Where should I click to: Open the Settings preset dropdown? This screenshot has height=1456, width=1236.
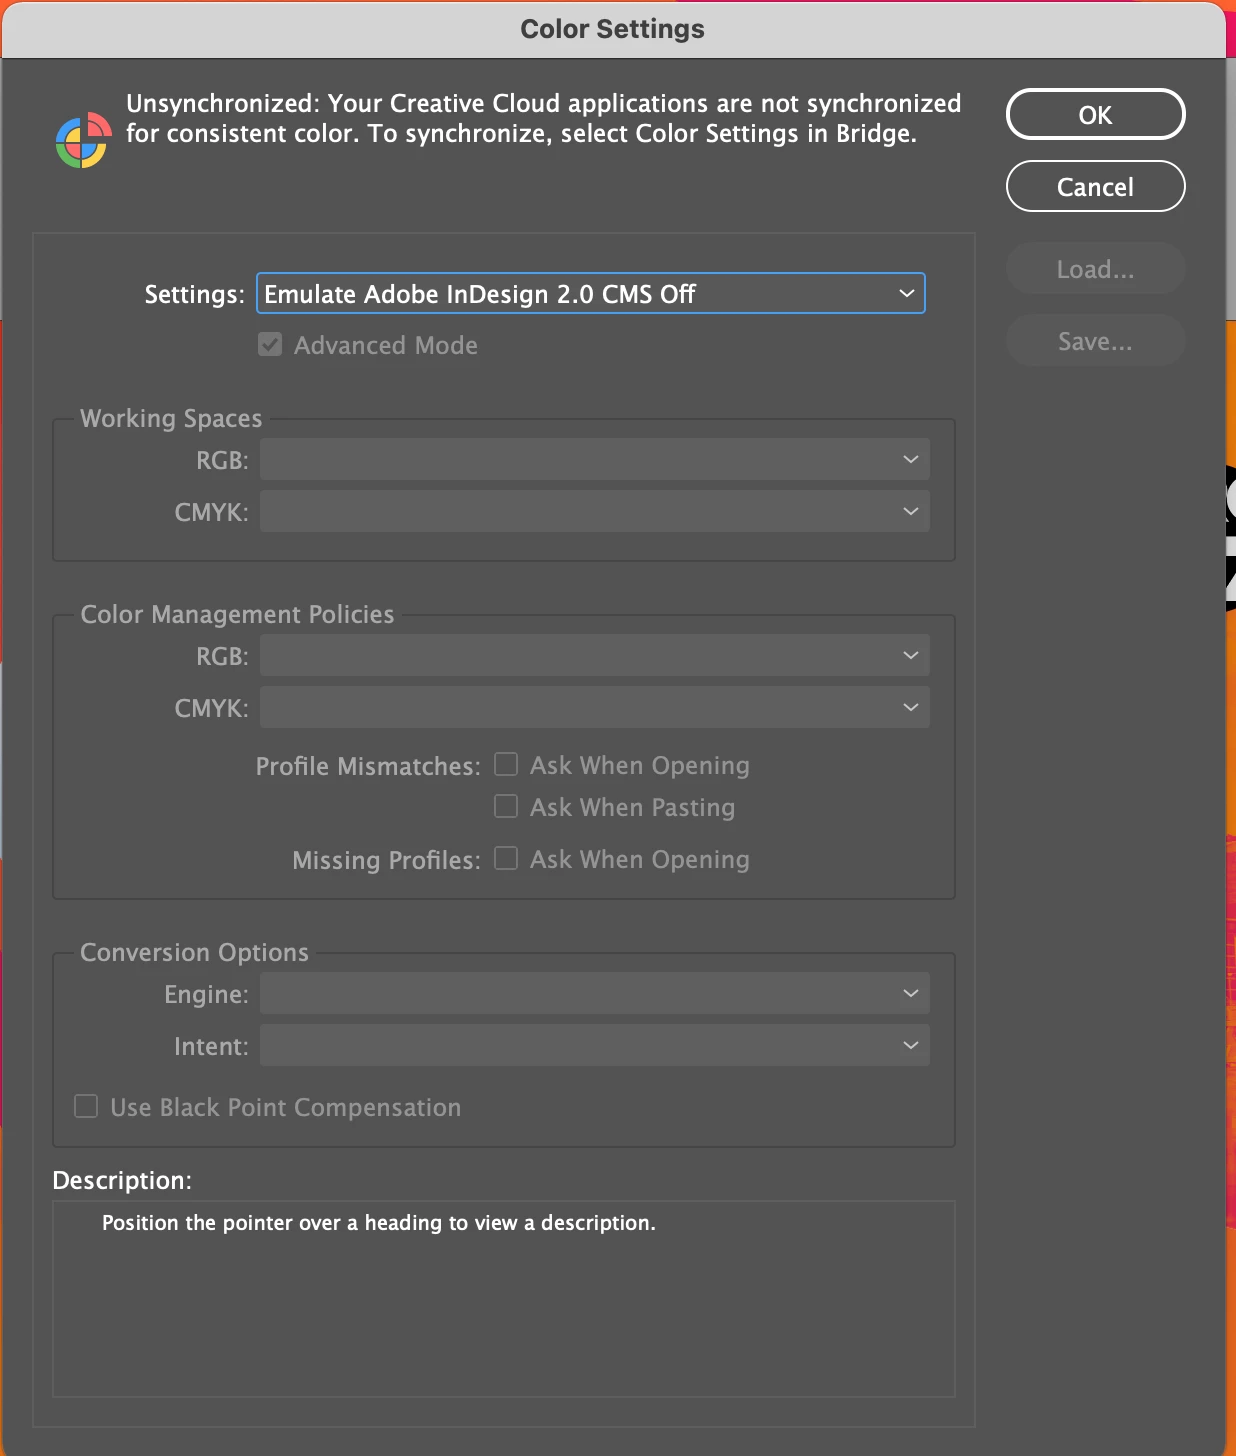point(591,294)
